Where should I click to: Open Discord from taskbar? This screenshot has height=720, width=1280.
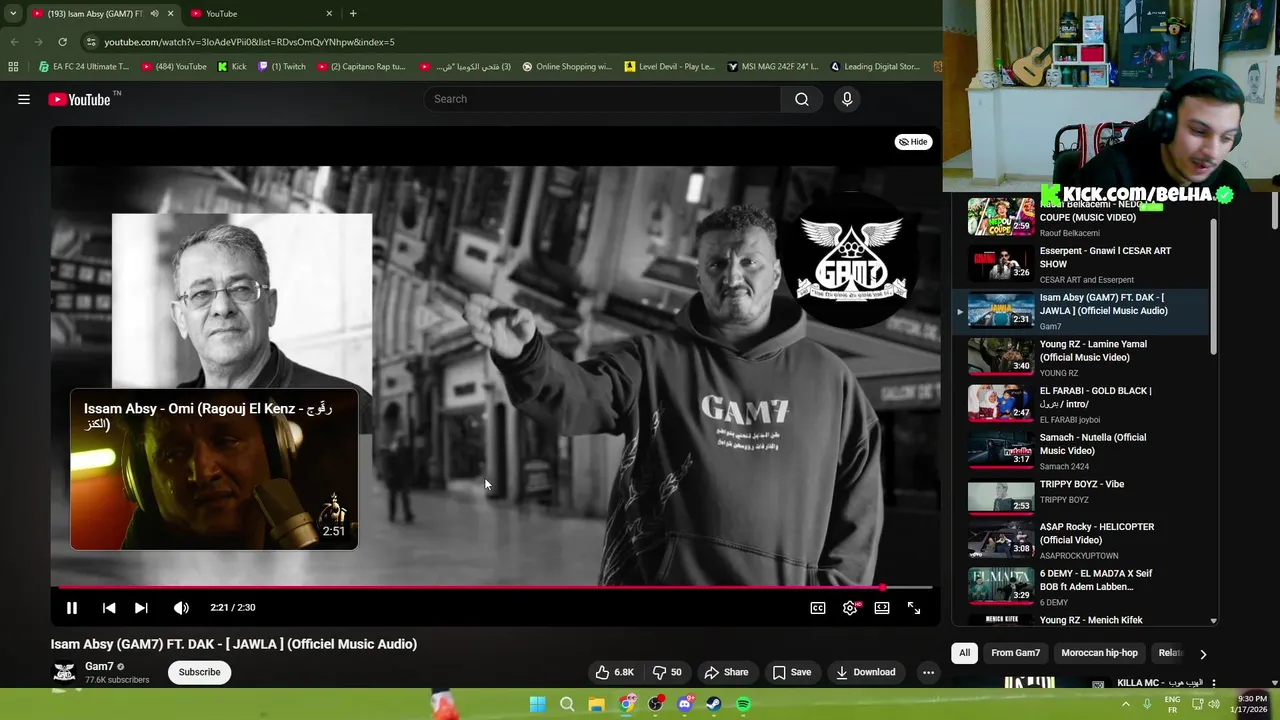coord(685,704)
